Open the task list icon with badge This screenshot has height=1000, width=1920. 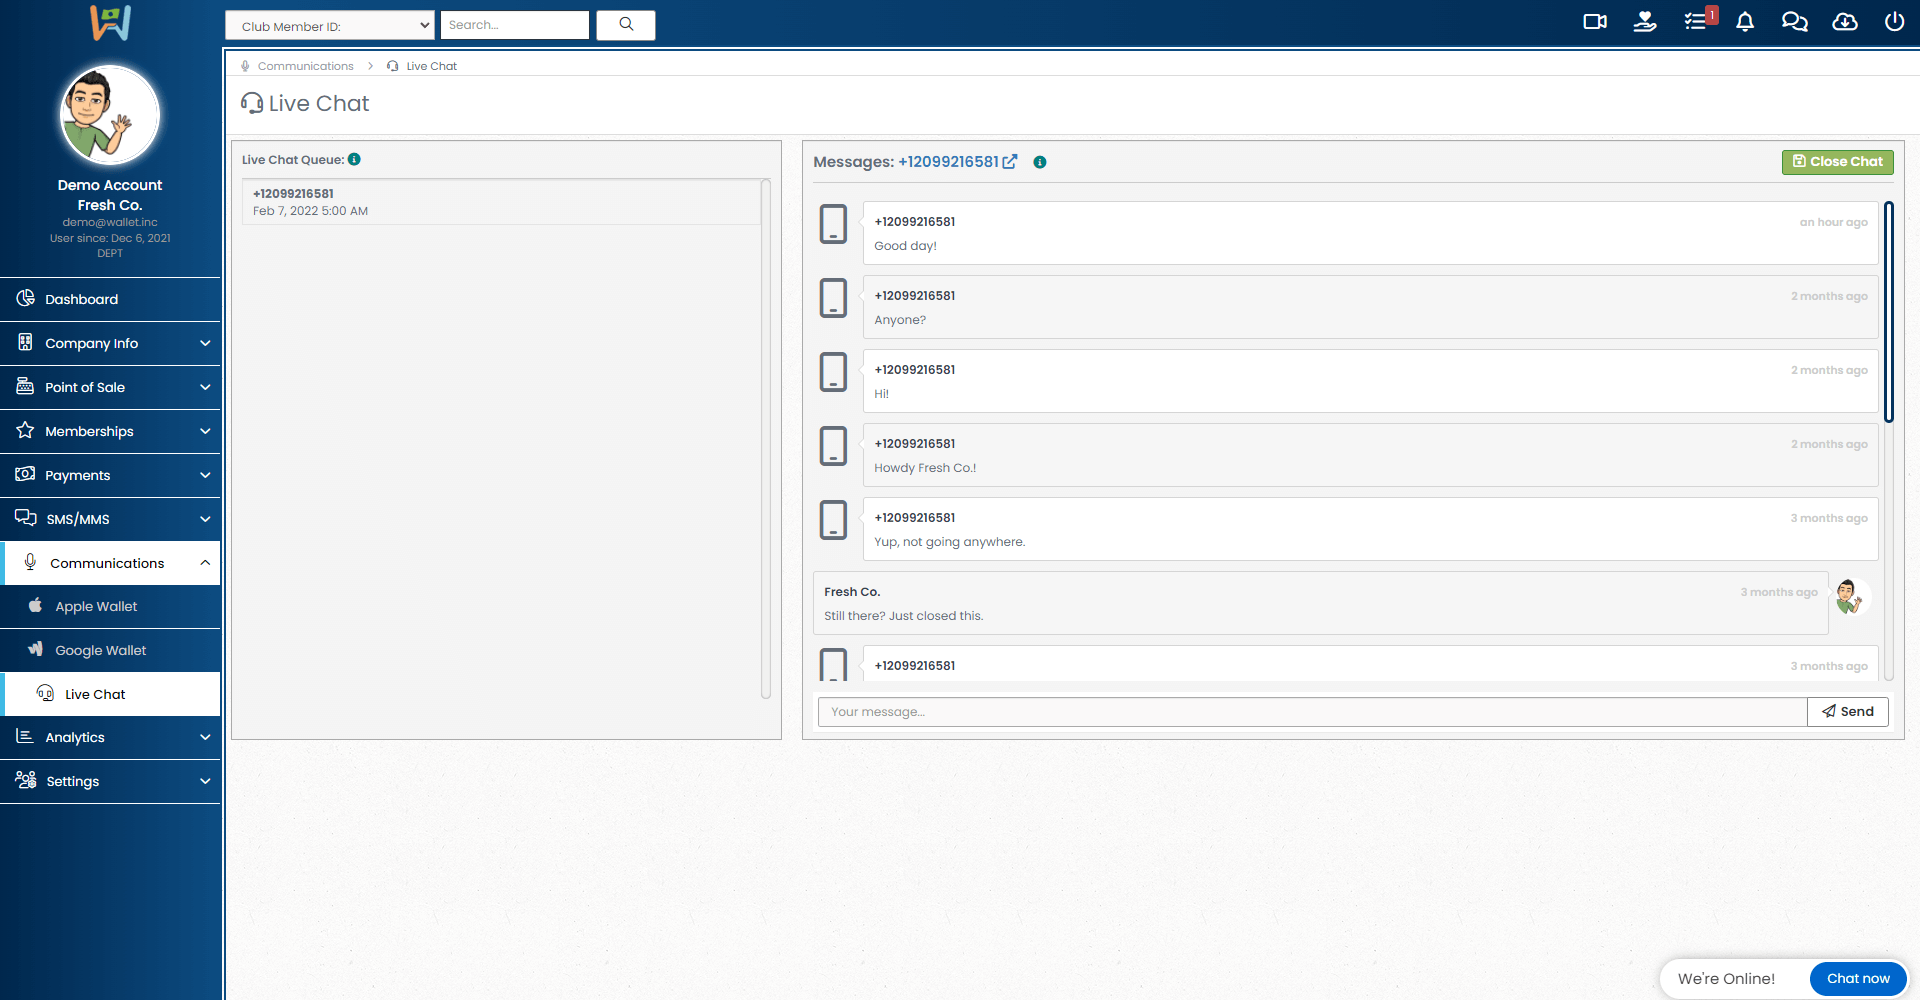1696,22
